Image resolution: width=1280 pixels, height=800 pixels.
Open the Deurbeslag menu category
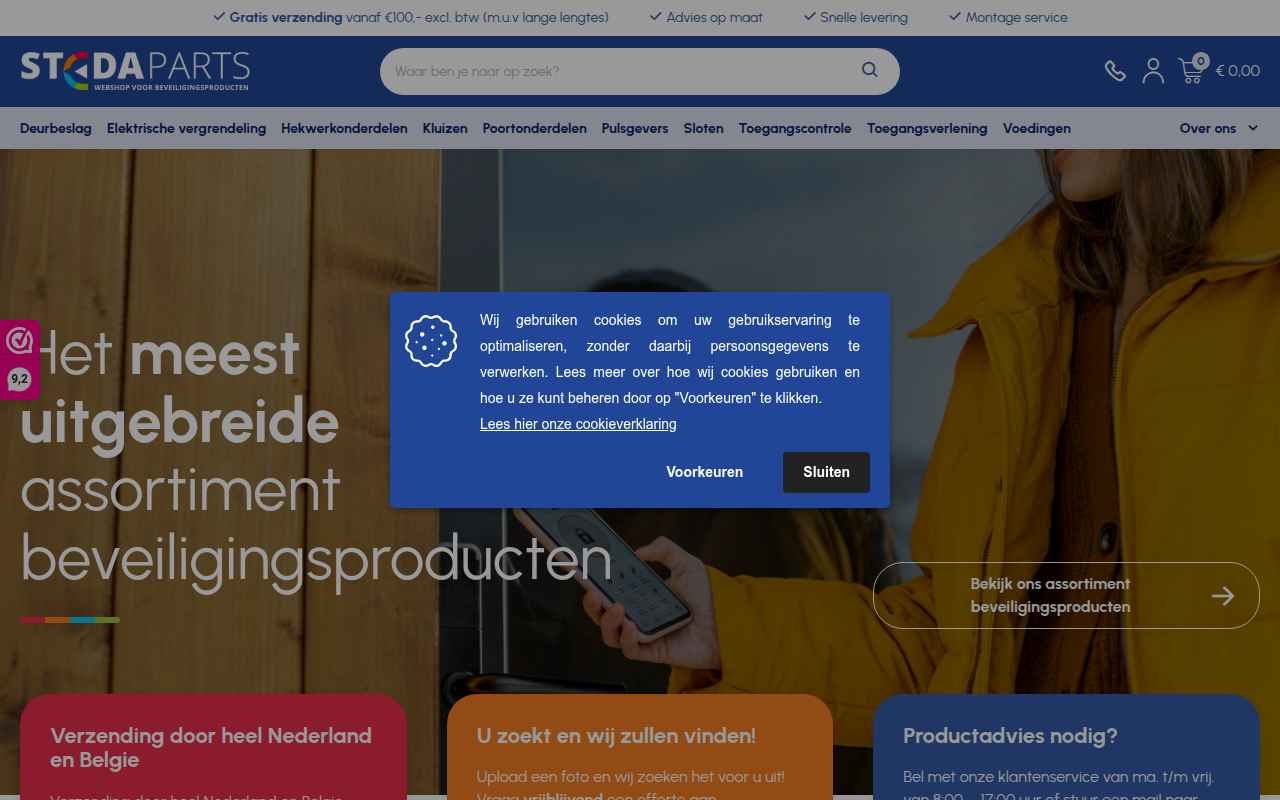[x=56, y=128]
